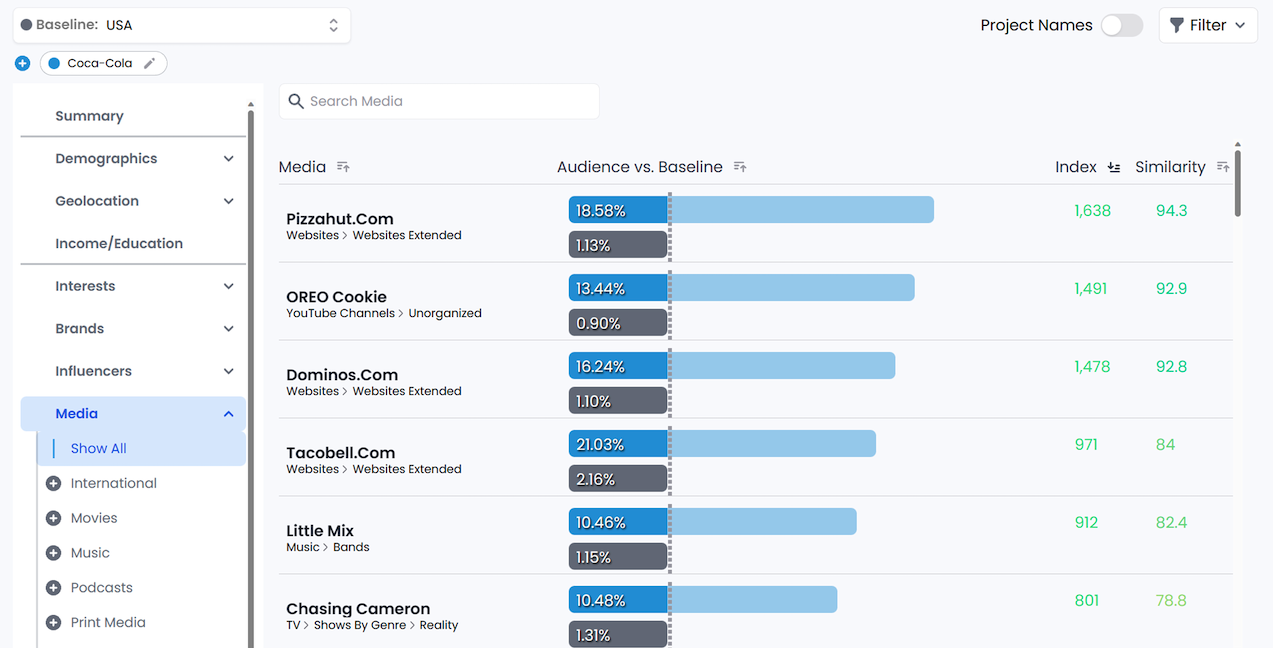1273x648 pixels.
Task: Expand the Brands section chevron
Action: [229, 329]
